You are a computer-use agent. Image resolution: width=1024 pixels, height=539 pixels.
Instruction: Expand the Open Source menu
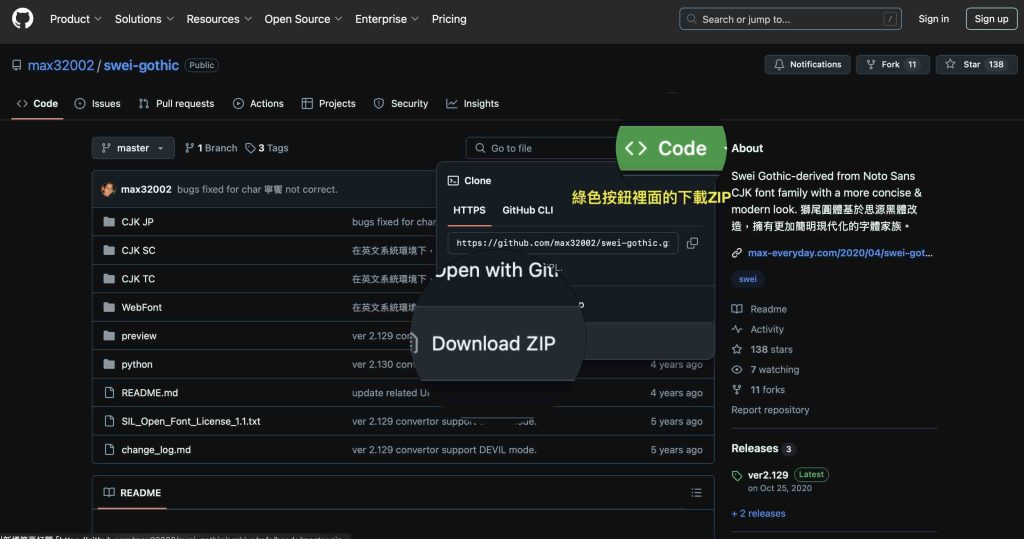pos(303,19)
